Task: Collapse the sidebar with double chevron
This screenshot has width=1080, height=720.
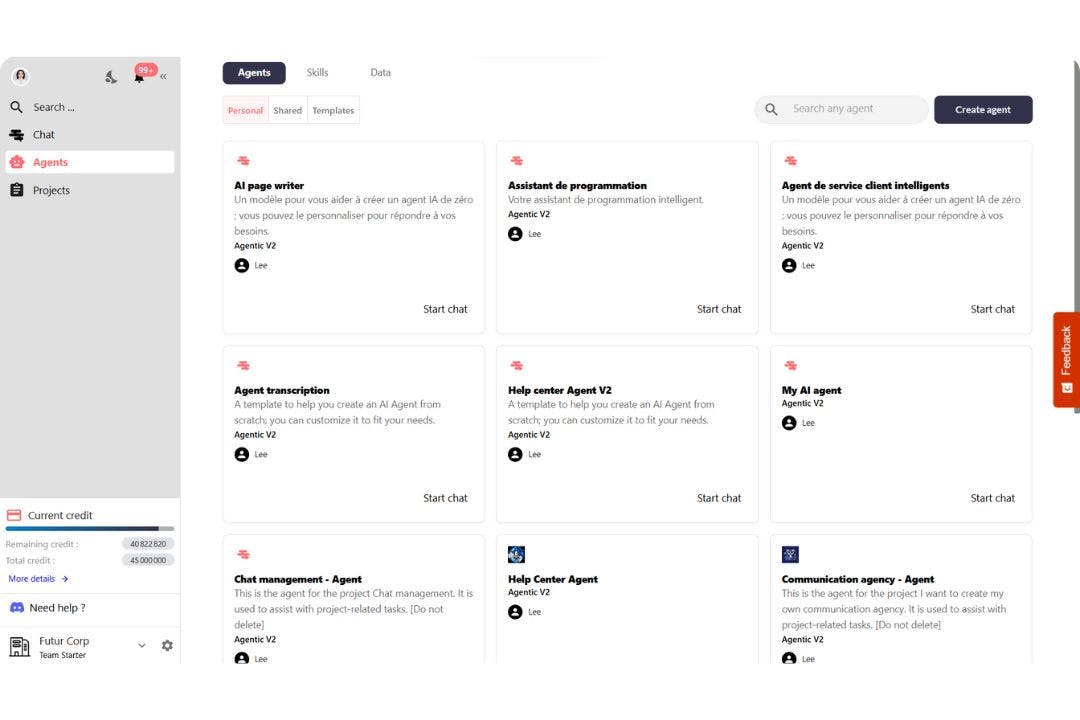Action: (163, 76)
